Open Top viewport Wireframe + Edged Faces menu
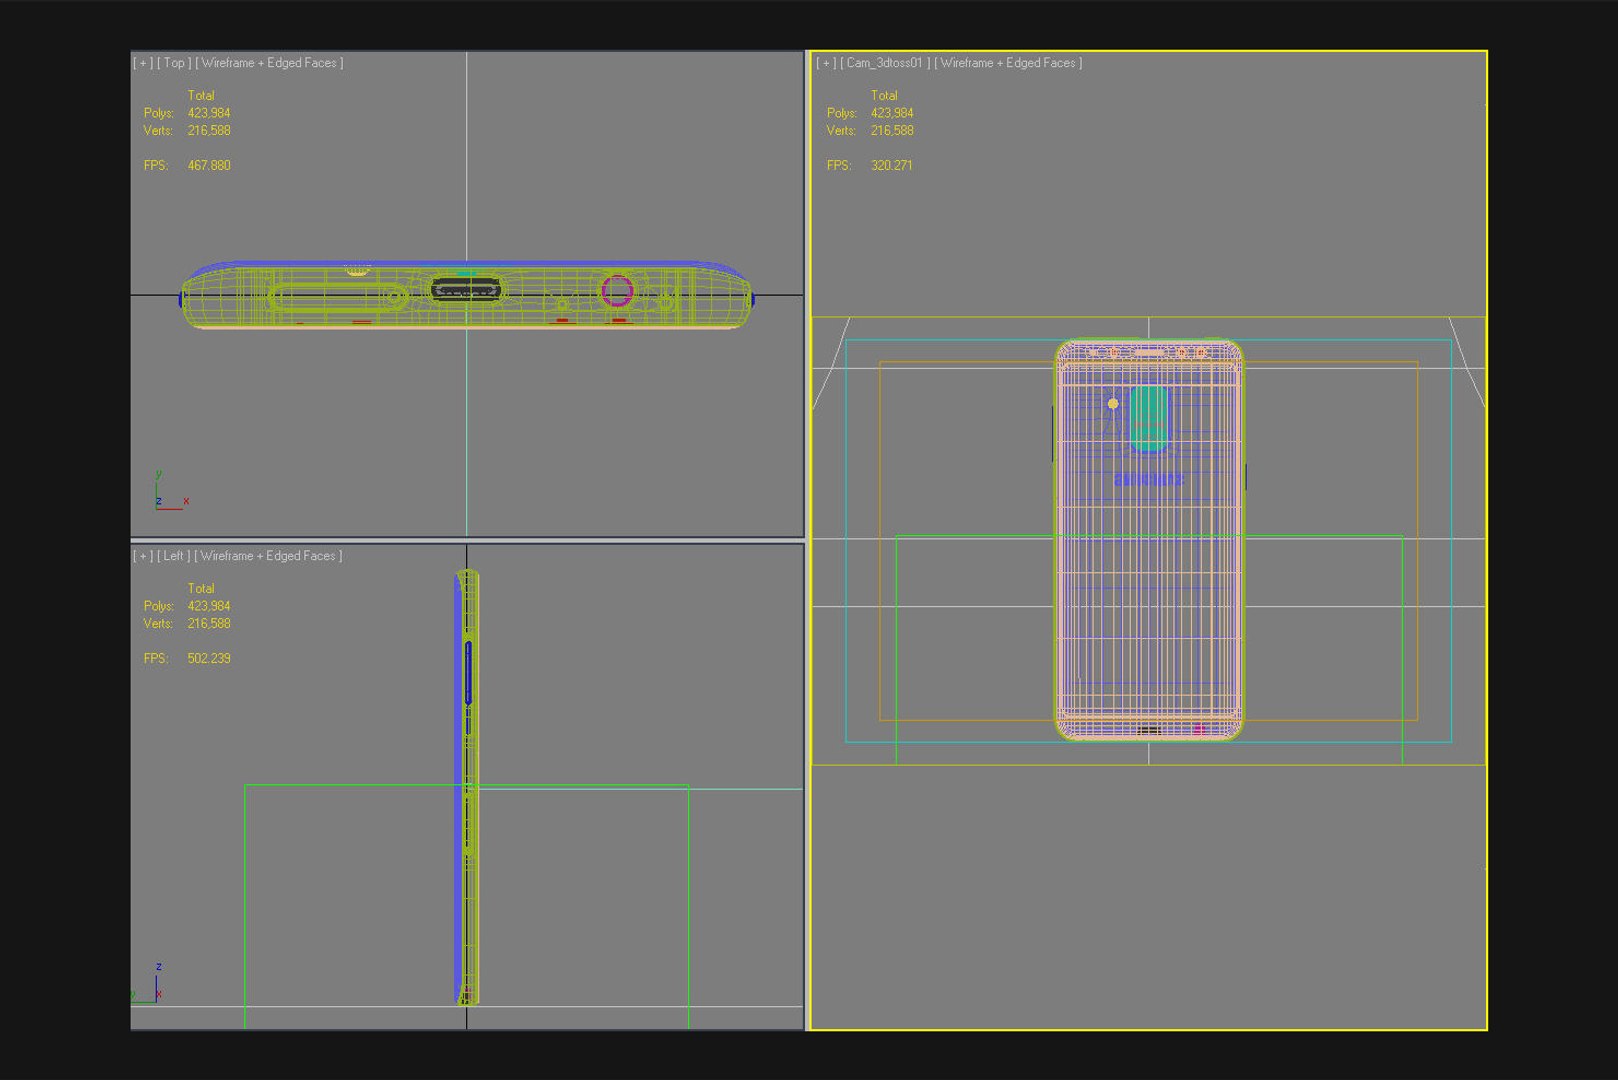1618x1080 pixels. [x=269, y=63]
